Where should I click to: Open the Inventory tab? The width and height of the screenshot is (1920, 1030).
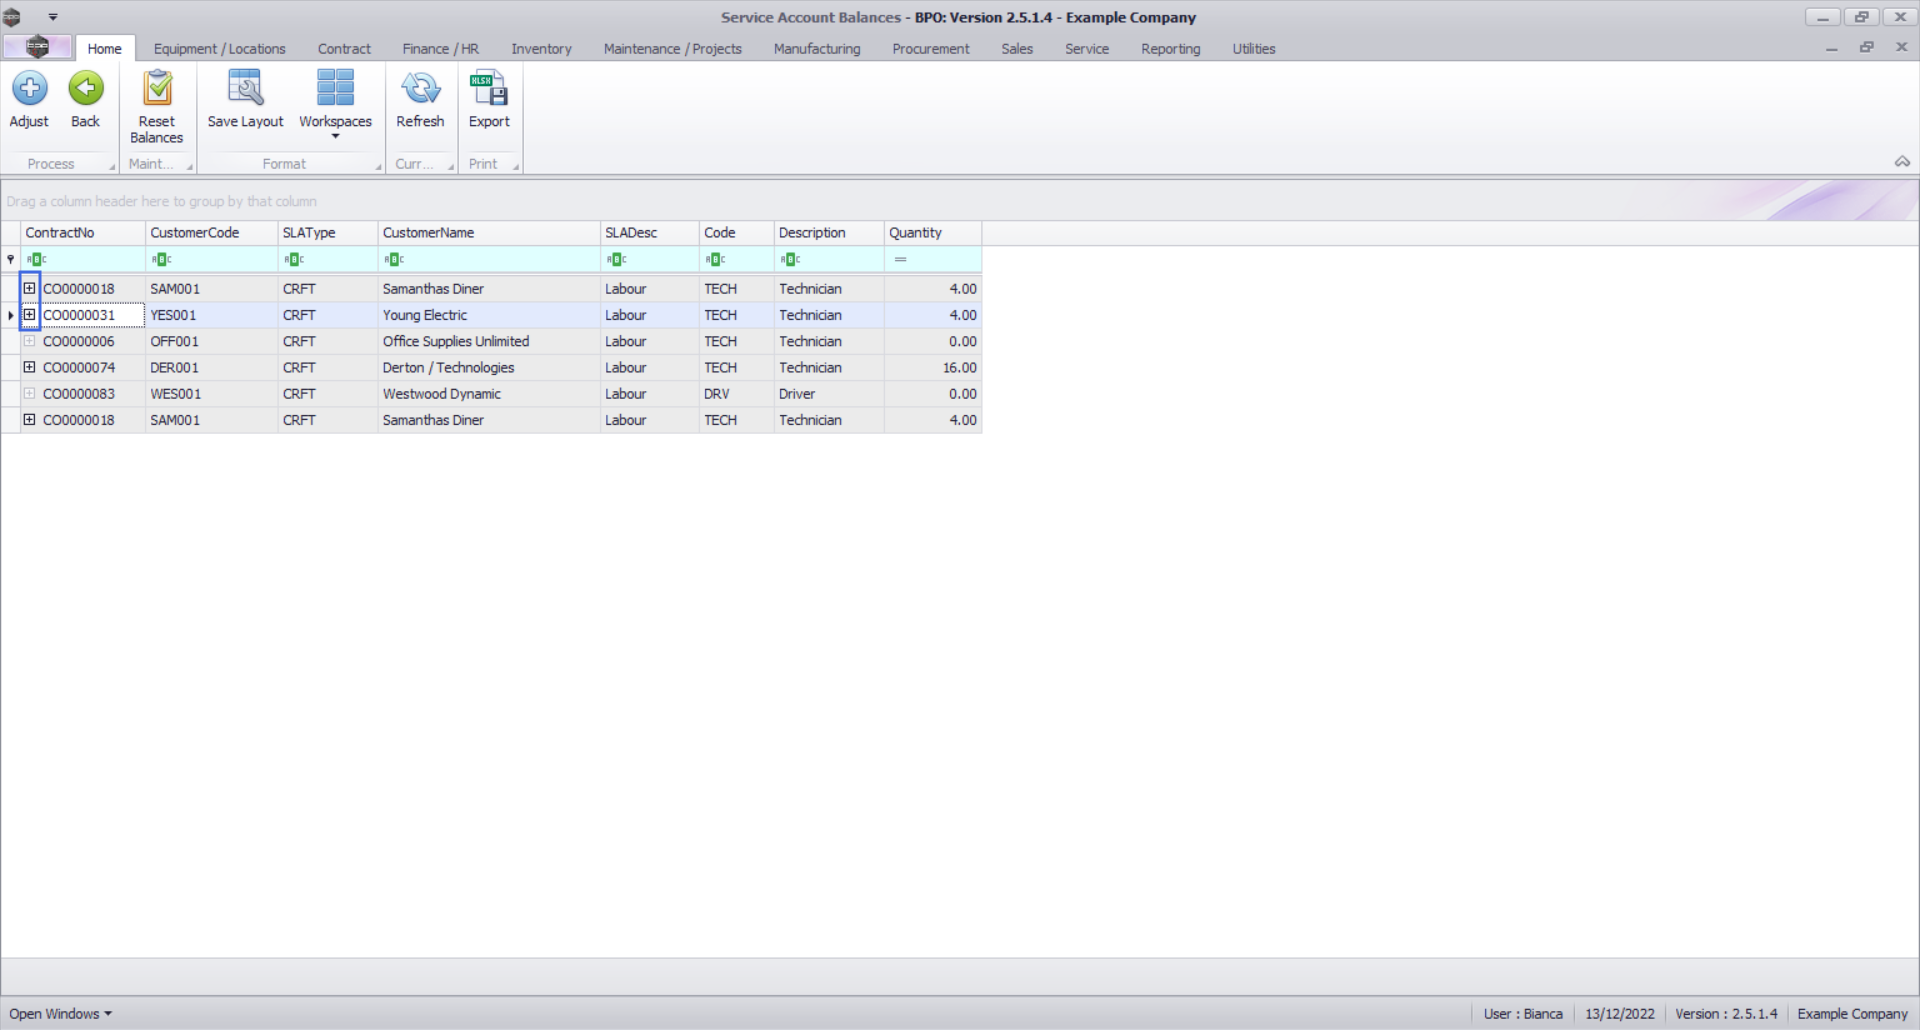[x=541, y=48]
